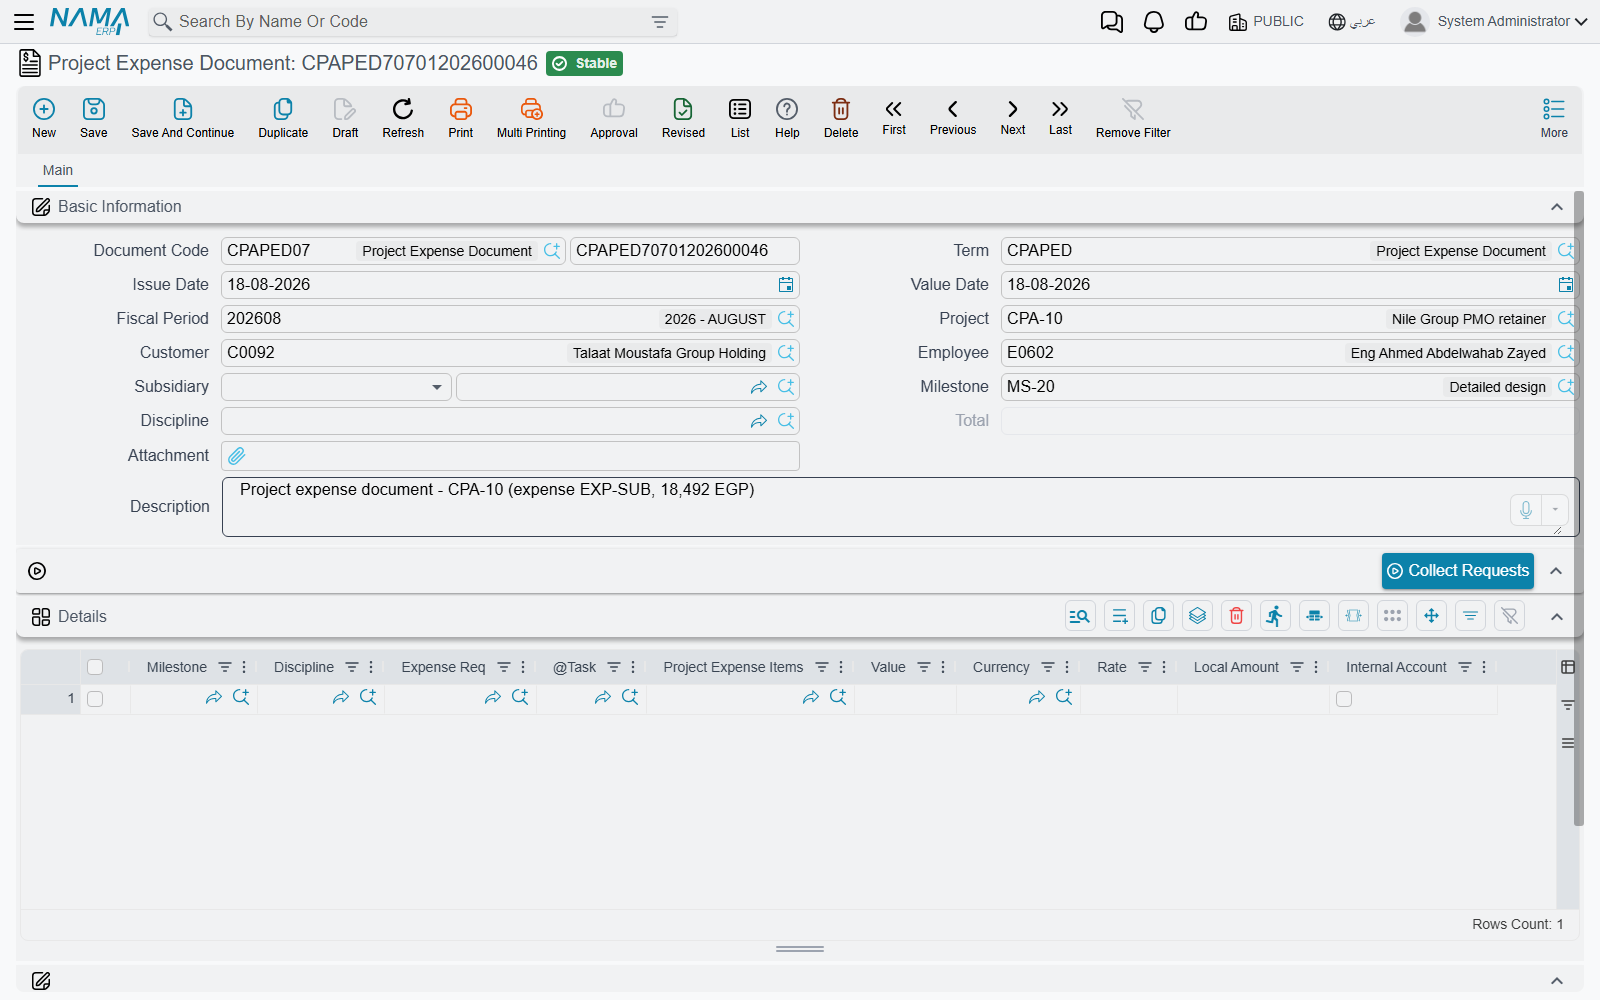Open Multi Printing

pyautogui.click(x=531, y=118)
